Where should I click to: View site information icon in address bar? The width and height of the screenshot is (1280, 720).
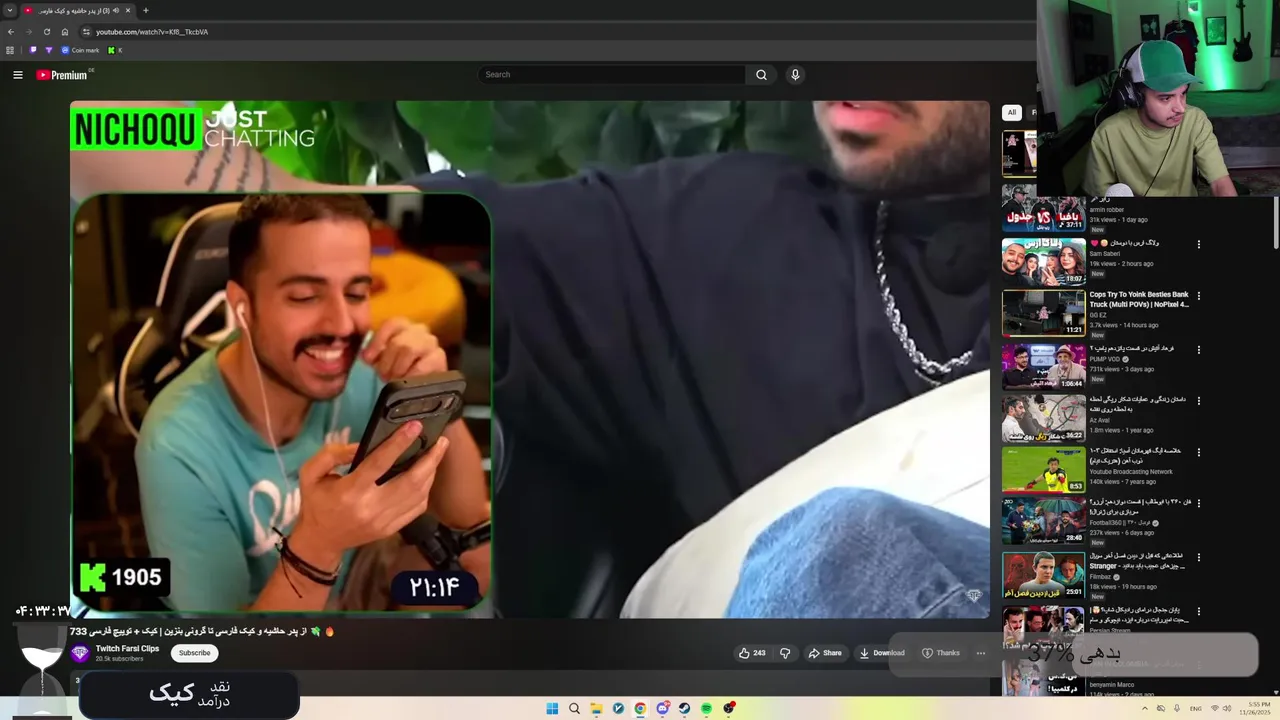(x=86, y=32)
